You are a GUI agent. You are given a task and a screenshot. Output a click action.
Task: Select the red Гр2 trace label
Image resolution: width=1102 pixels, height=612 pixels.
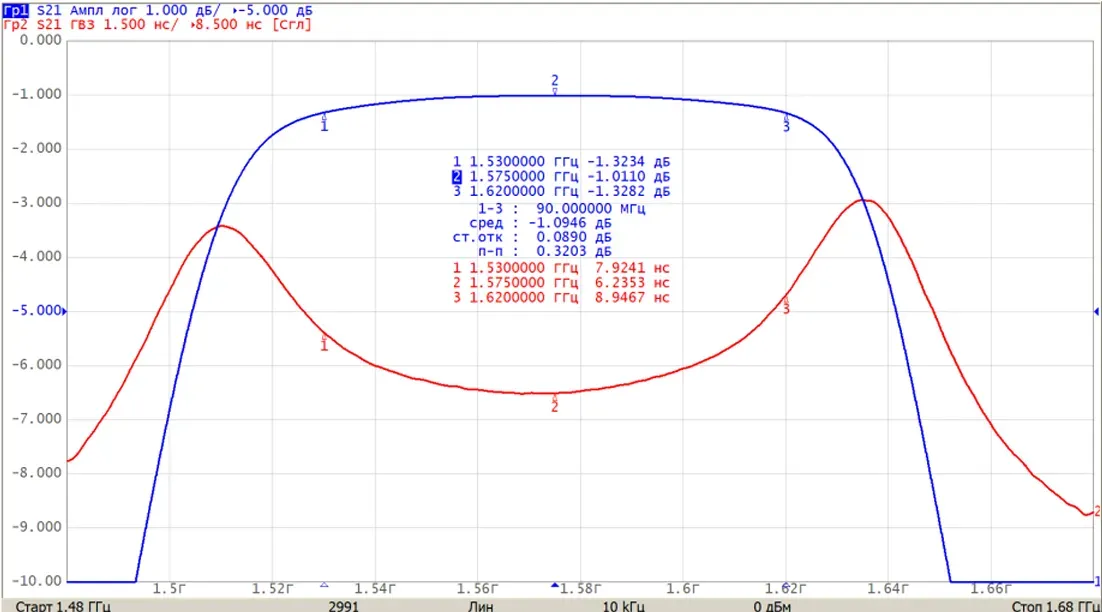[15, 25]
